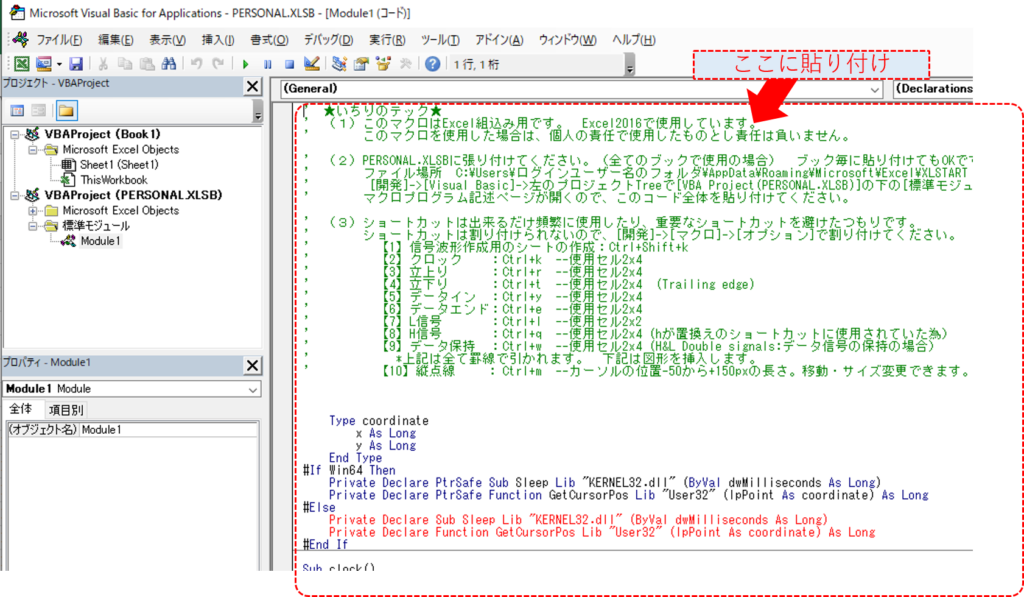Save the project with the floppy icon
Image resolution: width=1024 pixels, height=597 pixels.
pos(76,63)
